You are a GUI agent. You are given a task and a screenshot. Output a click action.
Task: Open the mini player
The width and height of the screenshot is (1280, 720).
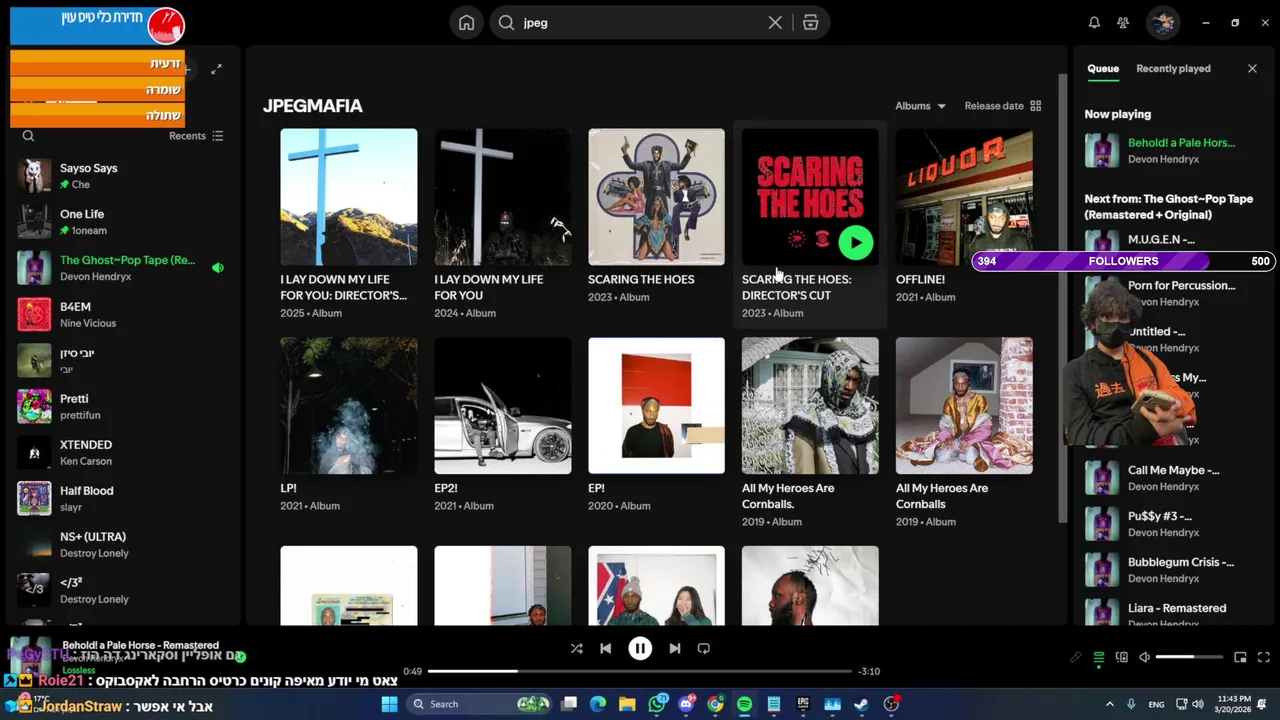tap(1240, 657)
